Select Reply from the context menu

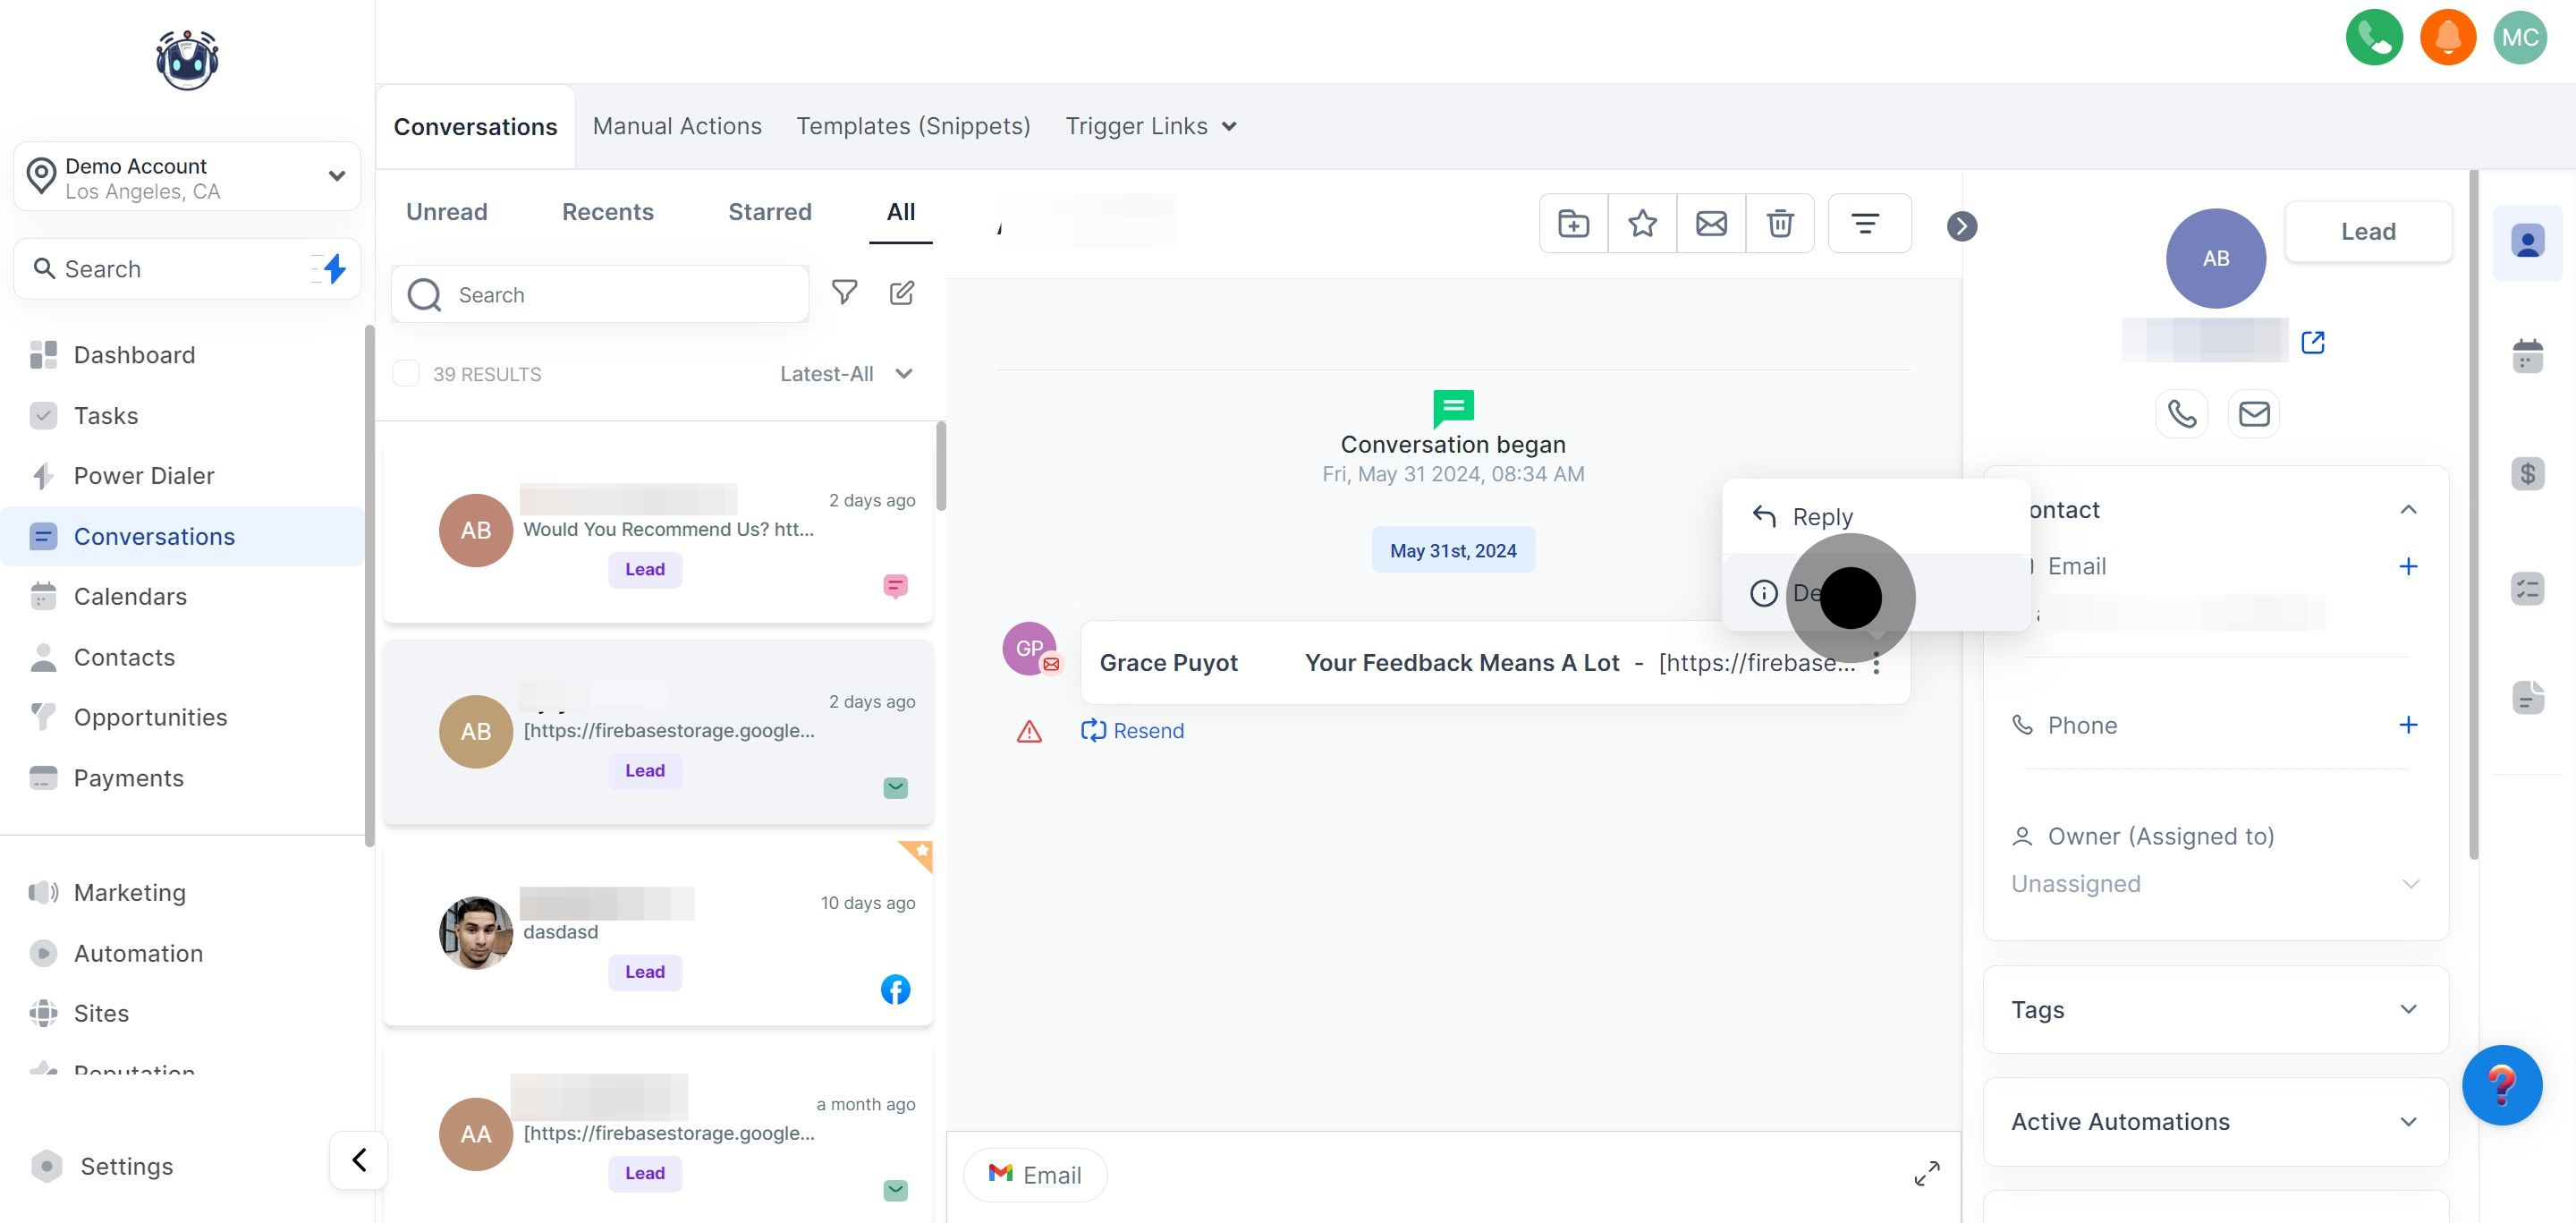click(x=1821, y=516)
